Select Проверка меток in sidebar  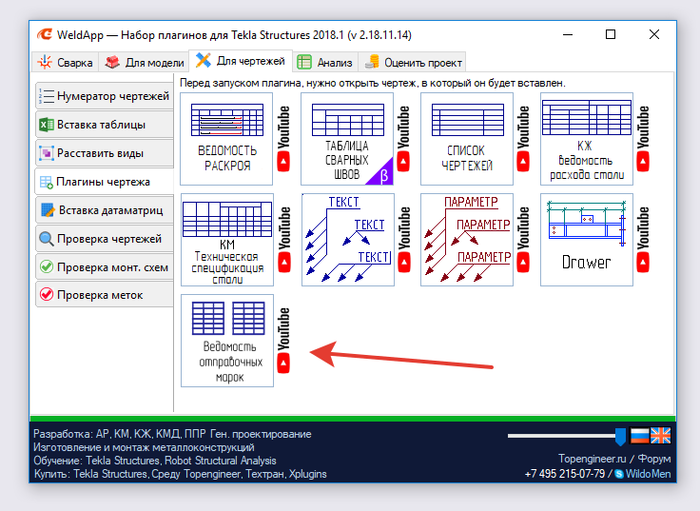tap(104, 295)
